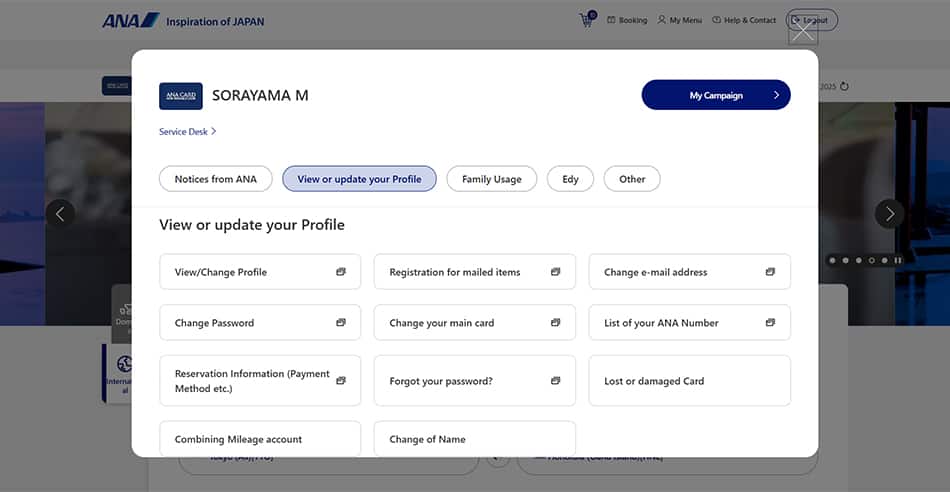The image size is (950, 492).
Task: Open the Other tab
Action: (x=632, y=179)
